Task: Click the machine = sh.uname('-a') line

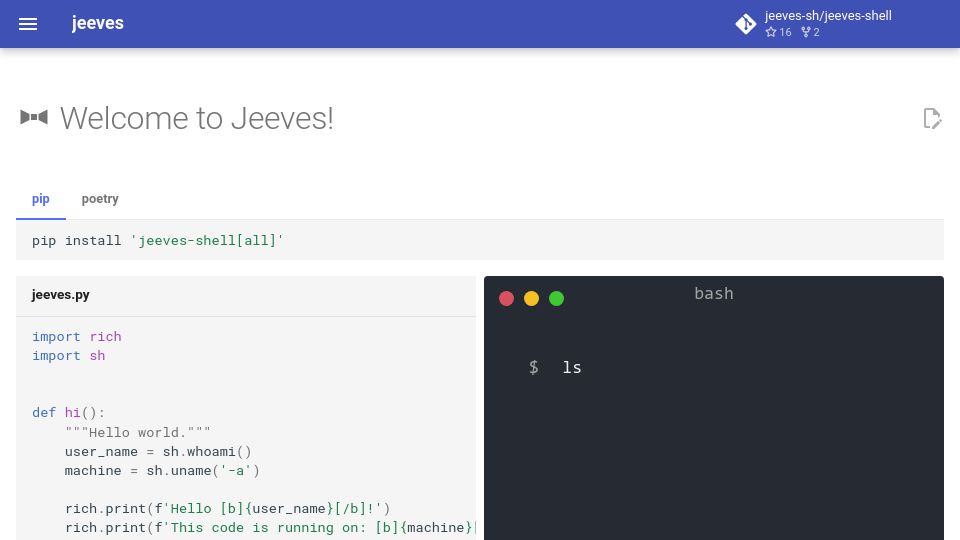Action: [162, 470]
